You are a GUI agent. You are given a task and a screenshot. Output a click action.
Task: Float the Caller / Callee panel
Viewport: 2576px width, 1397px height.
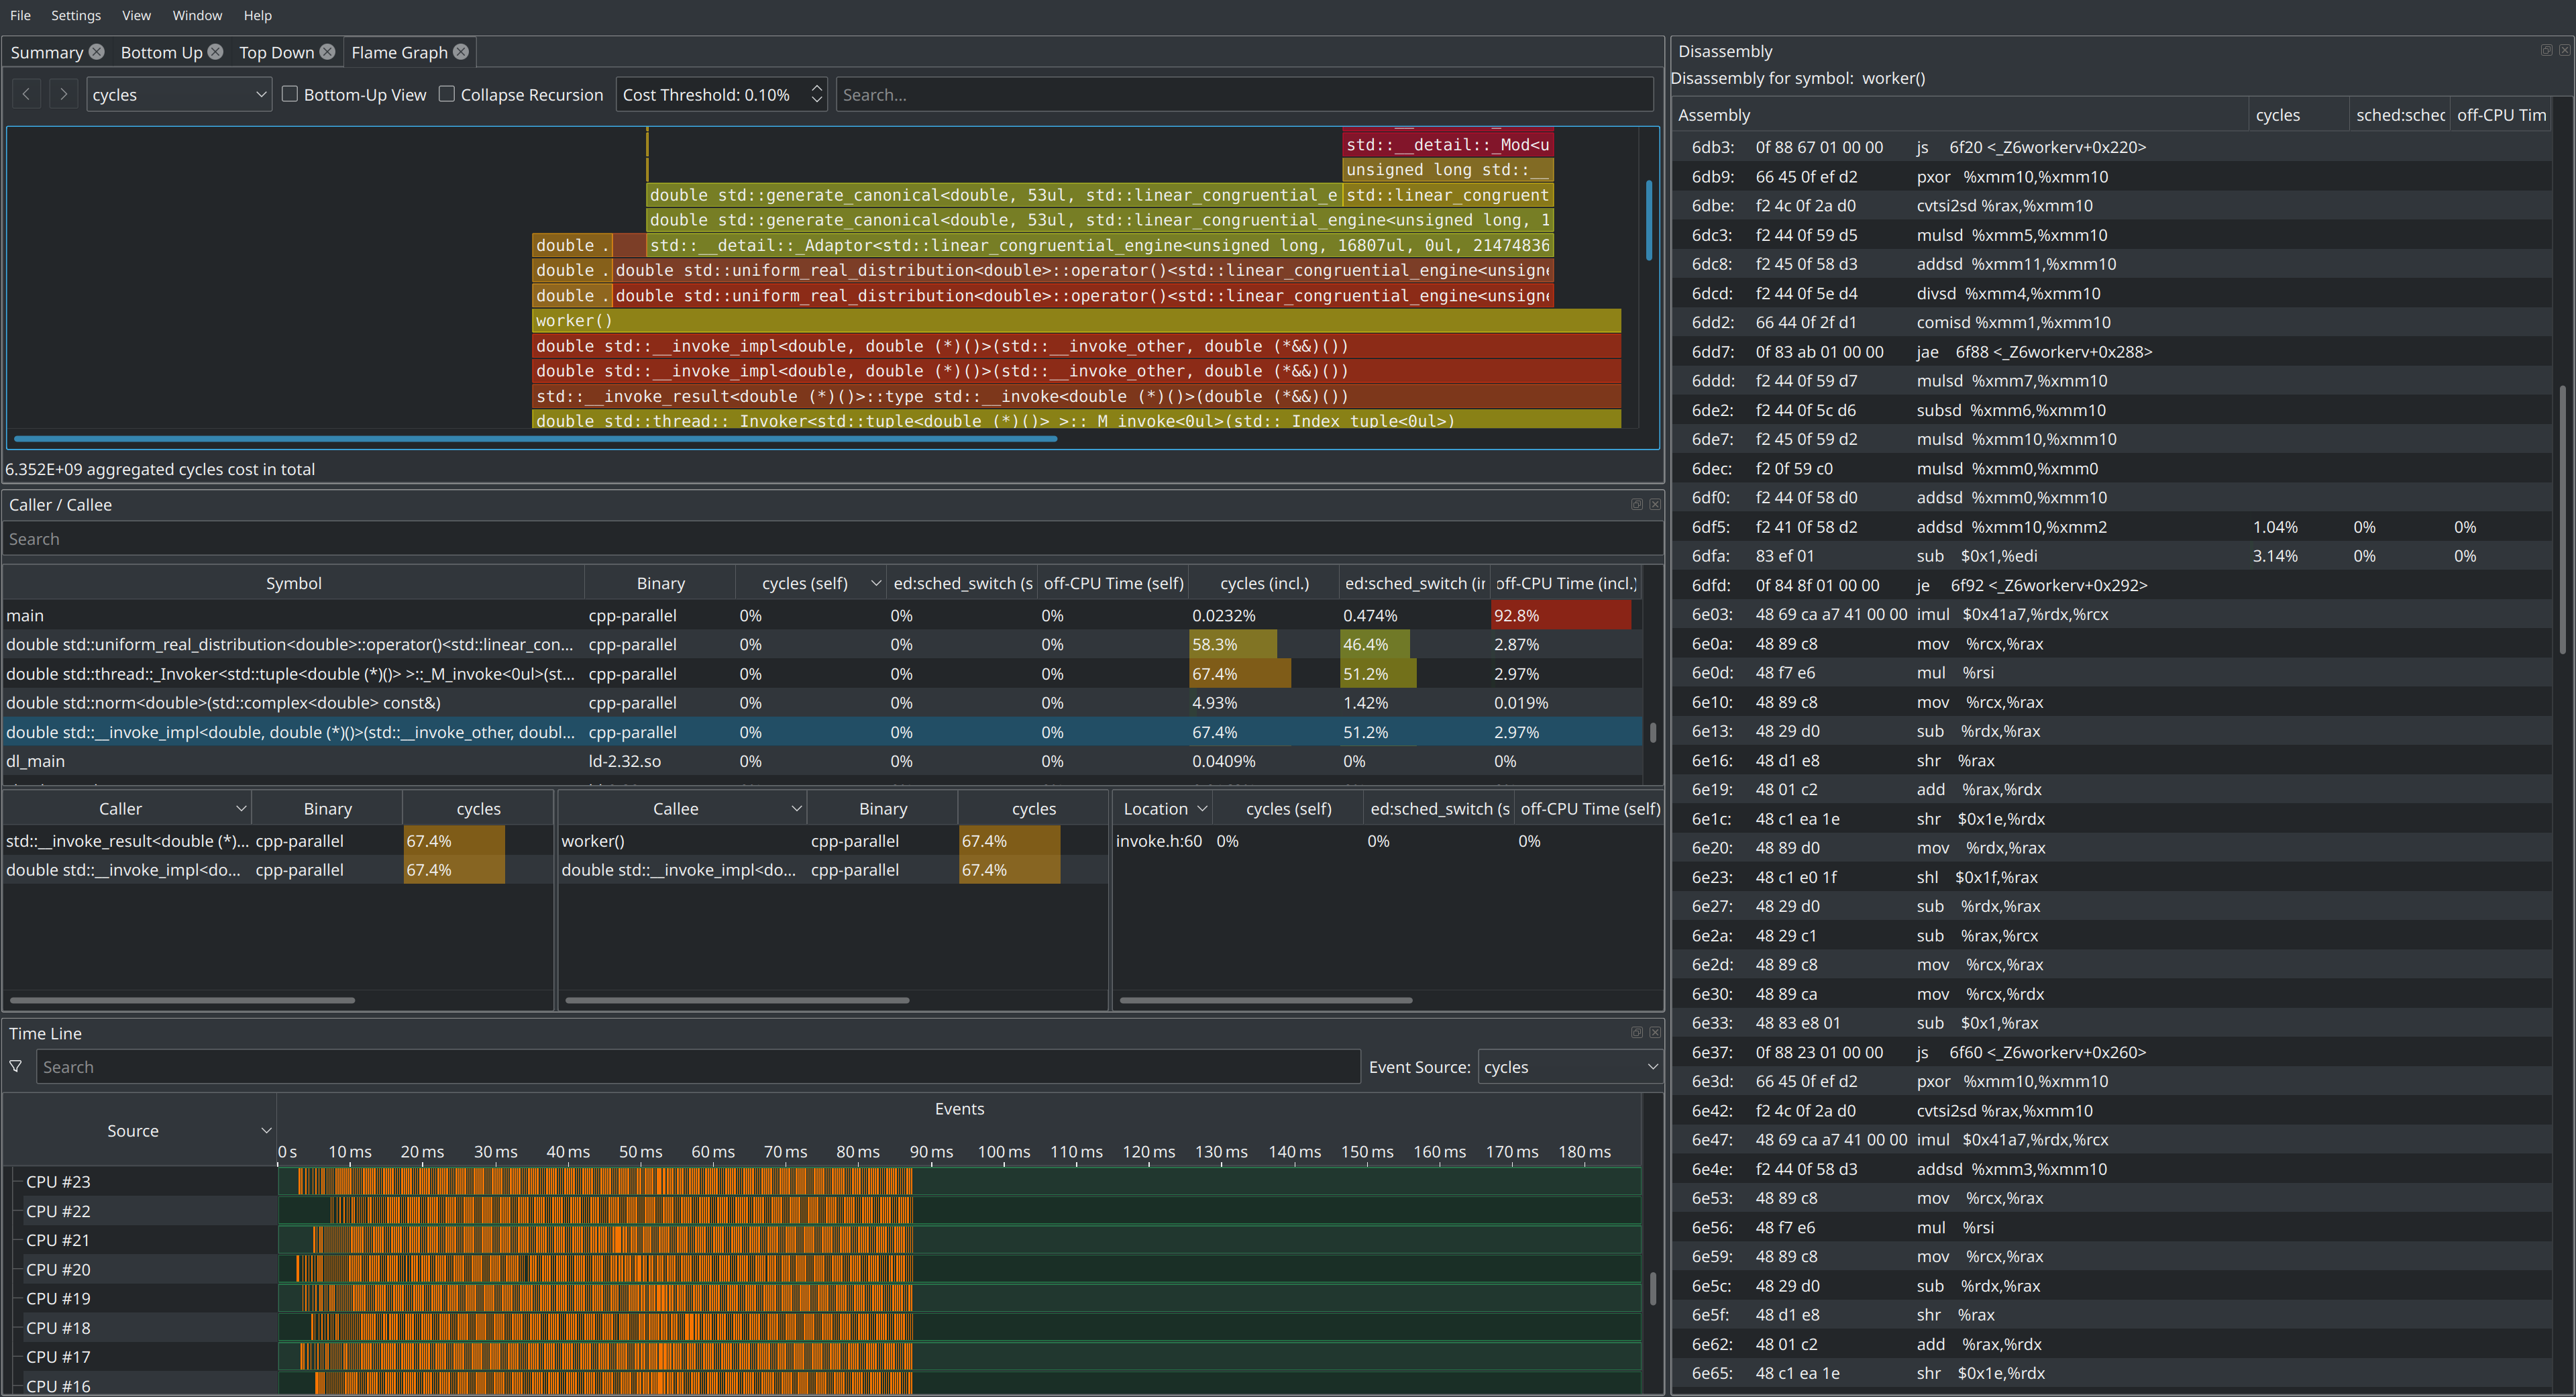pos(1637,505)
